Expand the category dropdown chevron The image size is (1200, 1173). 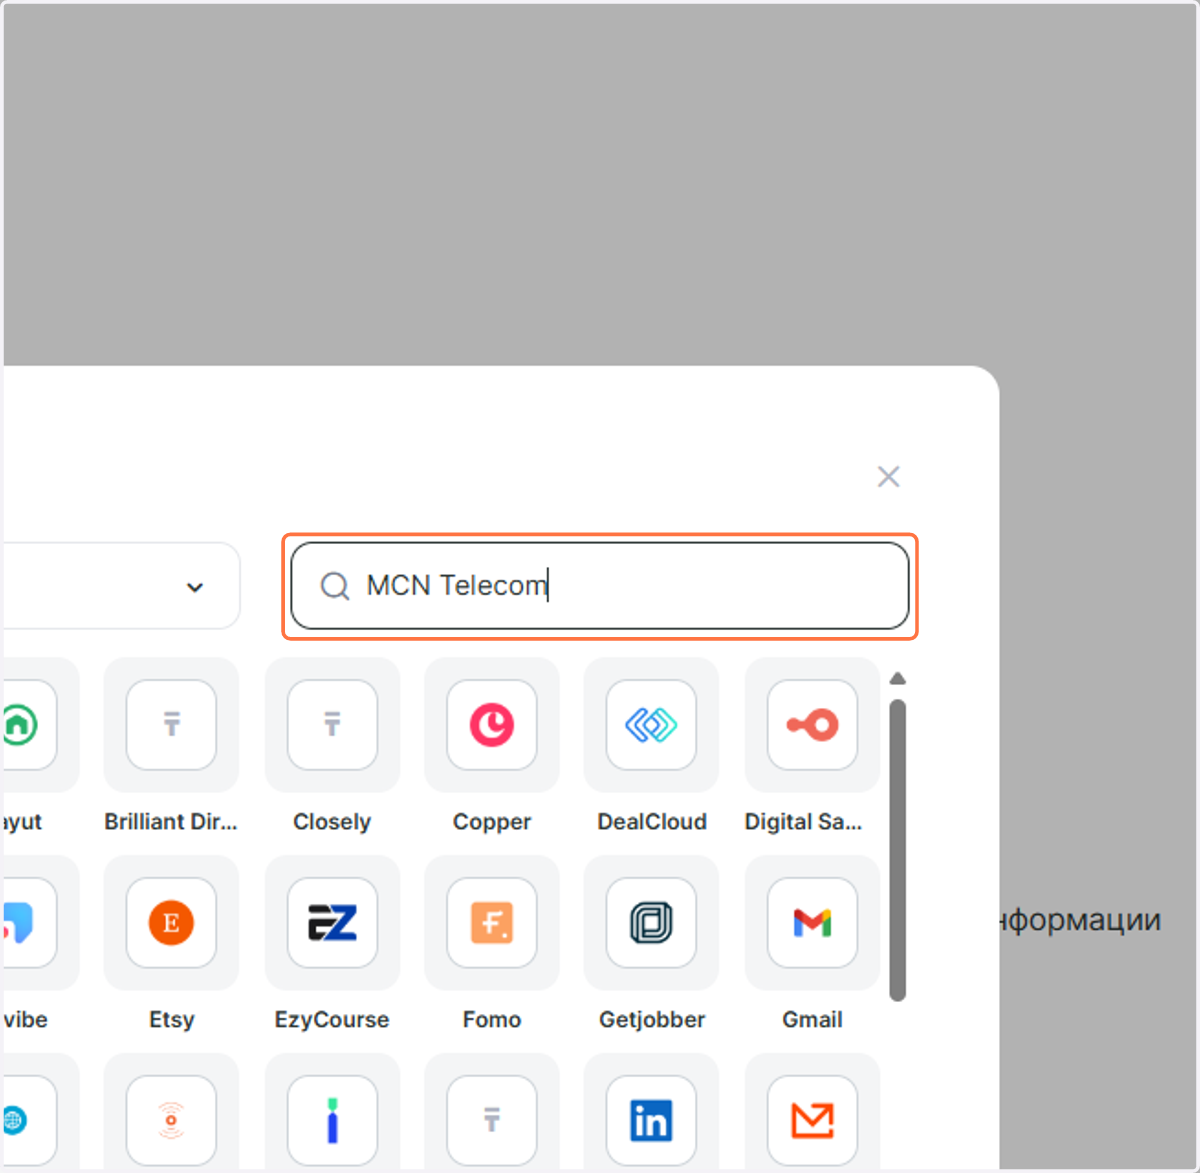point(195,587)
